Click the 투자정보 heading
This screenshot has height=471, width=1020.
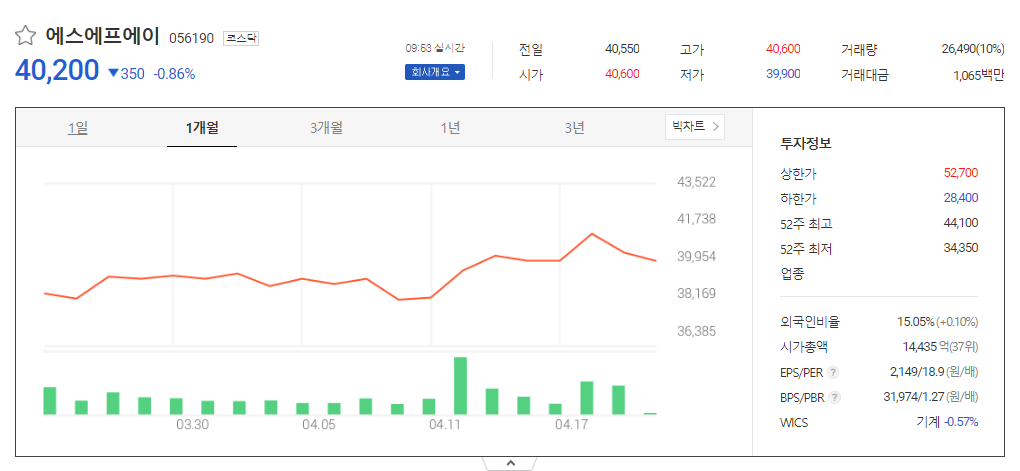[805, 144]
